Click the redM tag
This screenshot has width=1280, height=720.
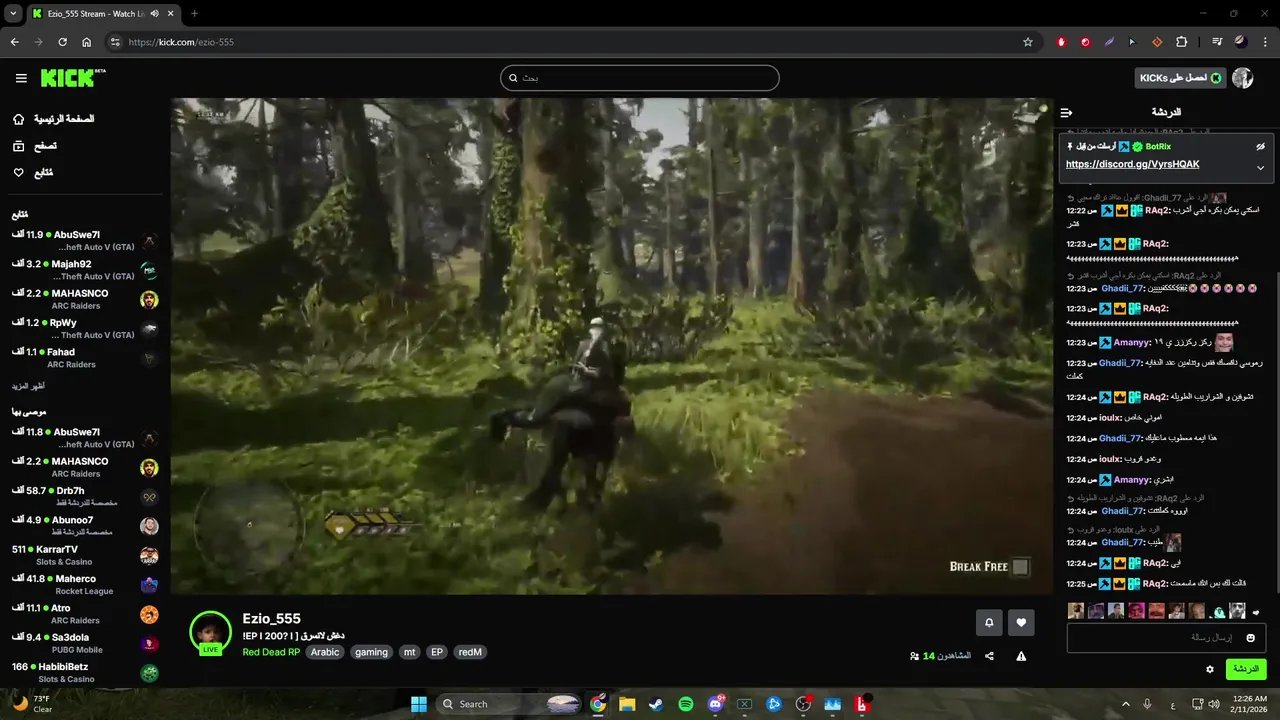click(470, 652)
